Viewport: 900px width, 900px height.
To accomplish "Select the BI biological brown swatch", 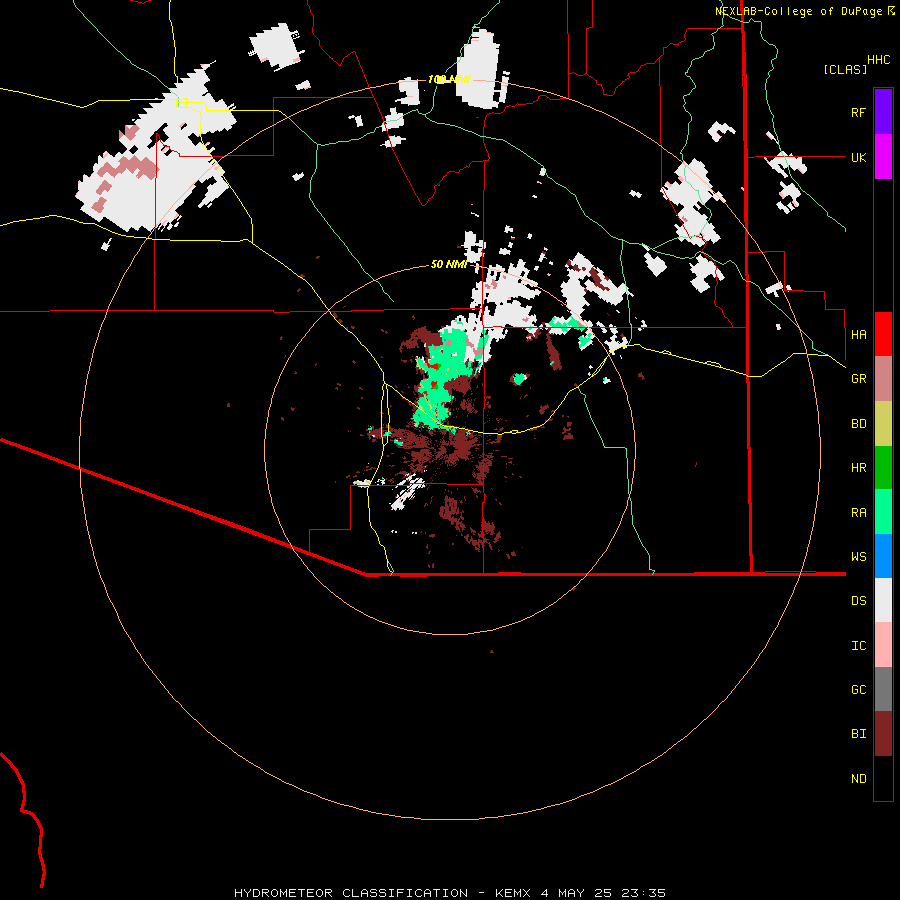I will pyautogui.click(x=883, y=734).
